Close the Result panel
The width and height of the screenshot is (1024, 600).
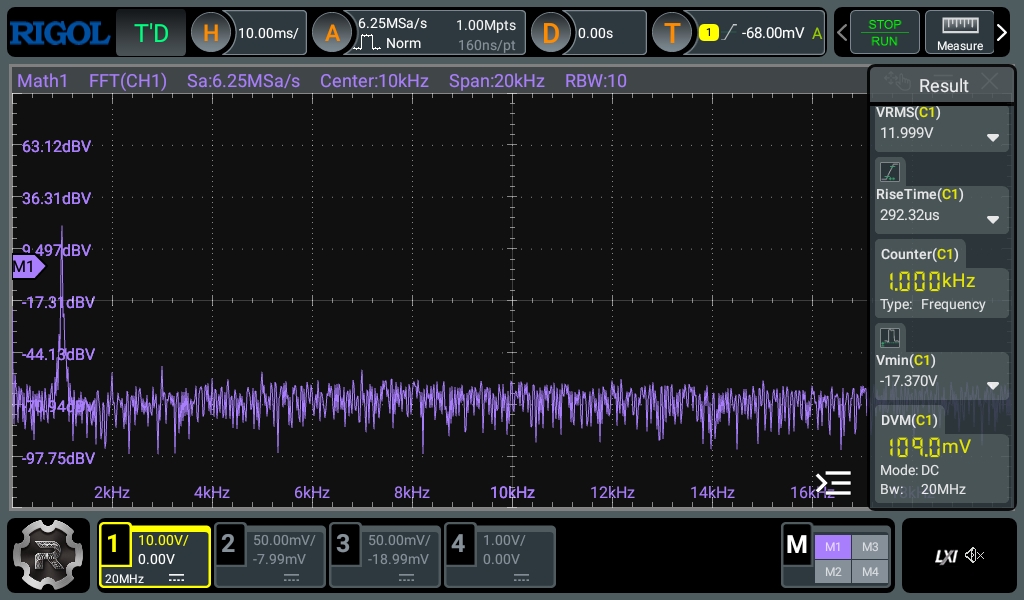(x=990, y=82)
